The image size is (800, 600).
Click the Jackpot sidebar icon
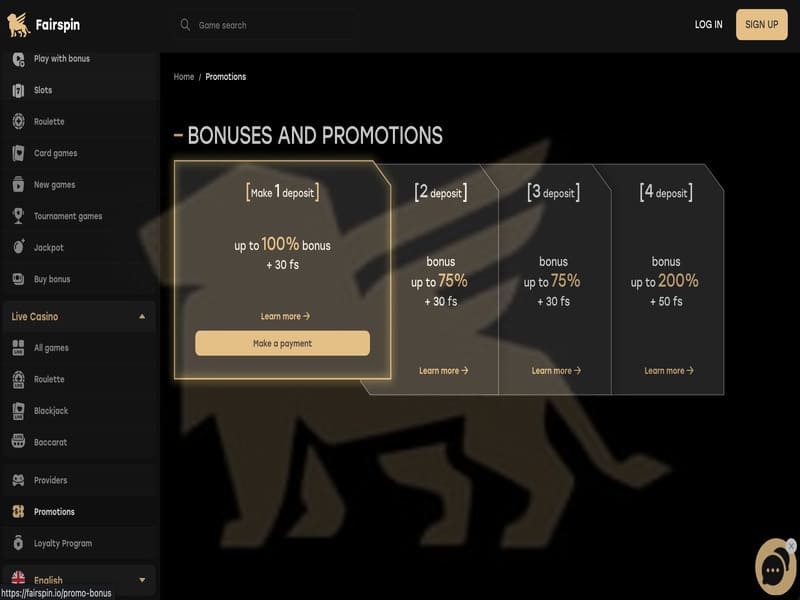(x=18, y=247)
